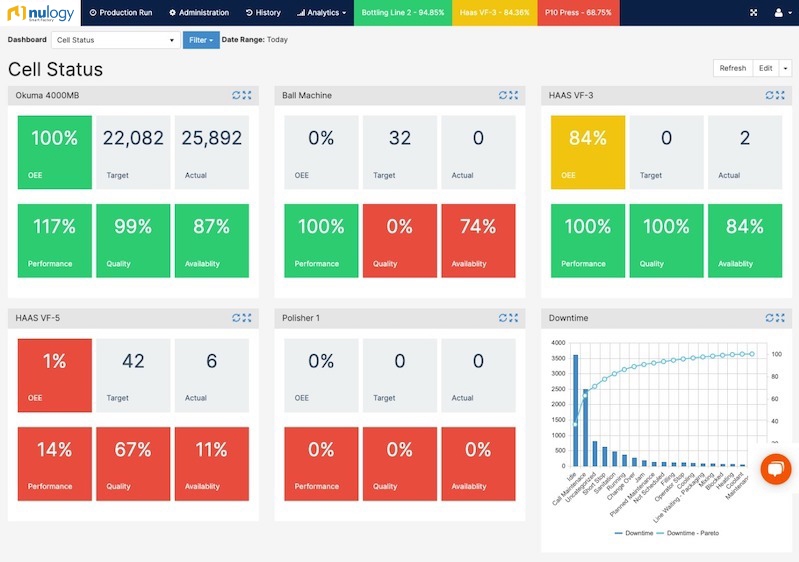Select the Haas VF-3 status tab
The height and width of the screenshot is (562, 799).
(x=494, y=13)
